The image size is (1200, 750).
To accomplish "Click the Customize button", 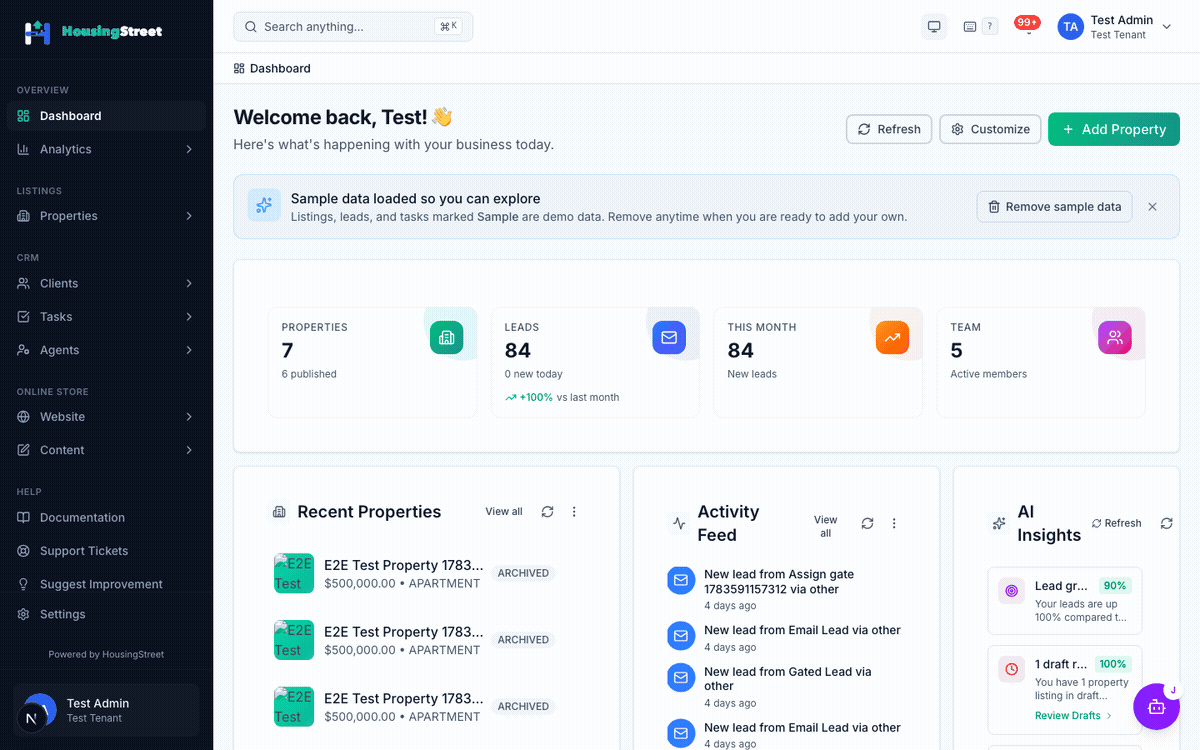I will click(x=990, y=129).
